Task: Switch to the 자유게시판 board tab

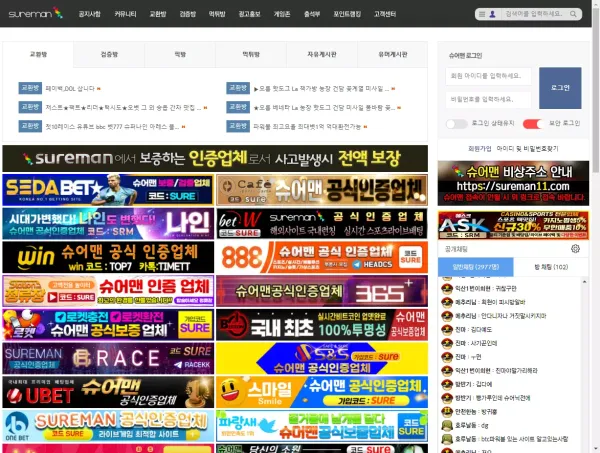Action: pos(322,55)
